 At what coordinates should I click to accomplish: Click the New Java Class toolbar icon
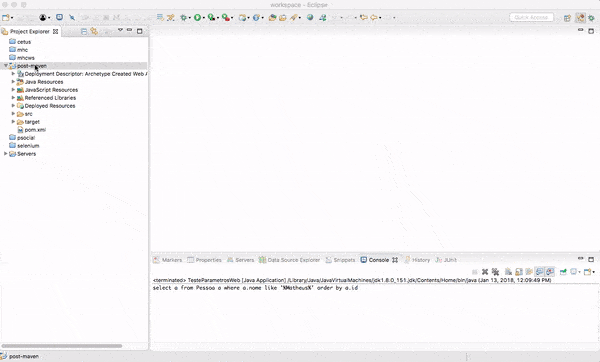pyautogui.click(x=256, y=17)
